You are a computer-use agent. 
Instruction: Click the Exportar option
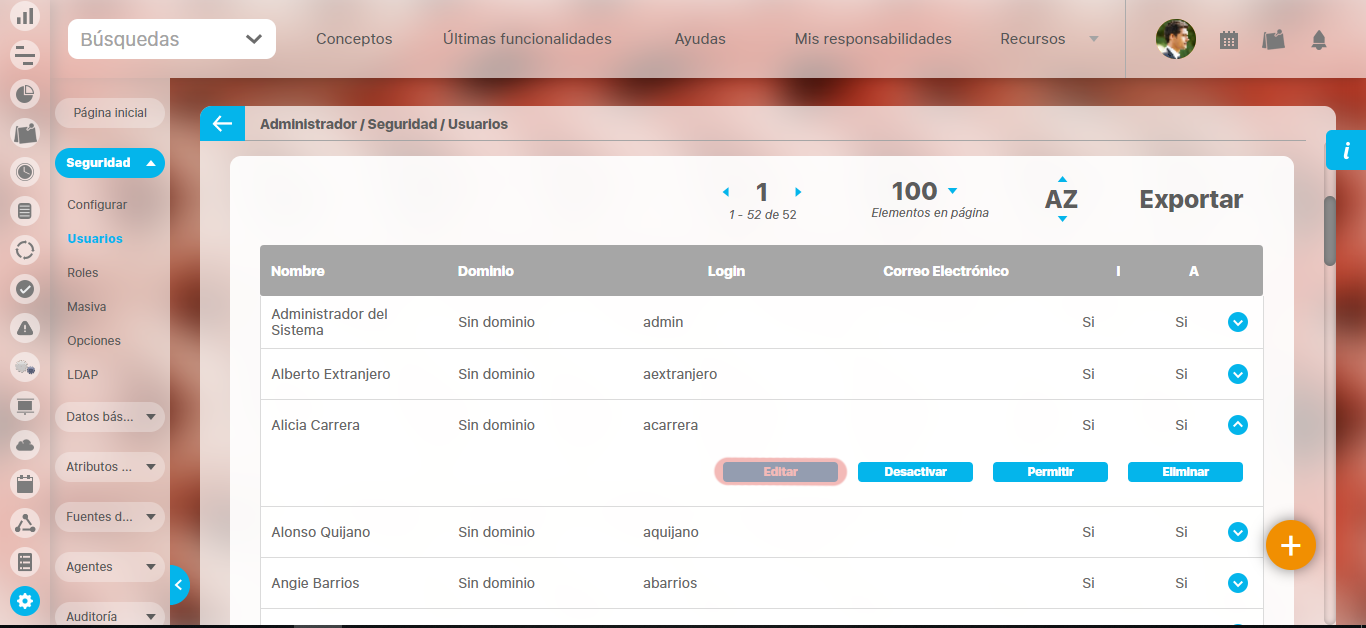pos(1191,200)
